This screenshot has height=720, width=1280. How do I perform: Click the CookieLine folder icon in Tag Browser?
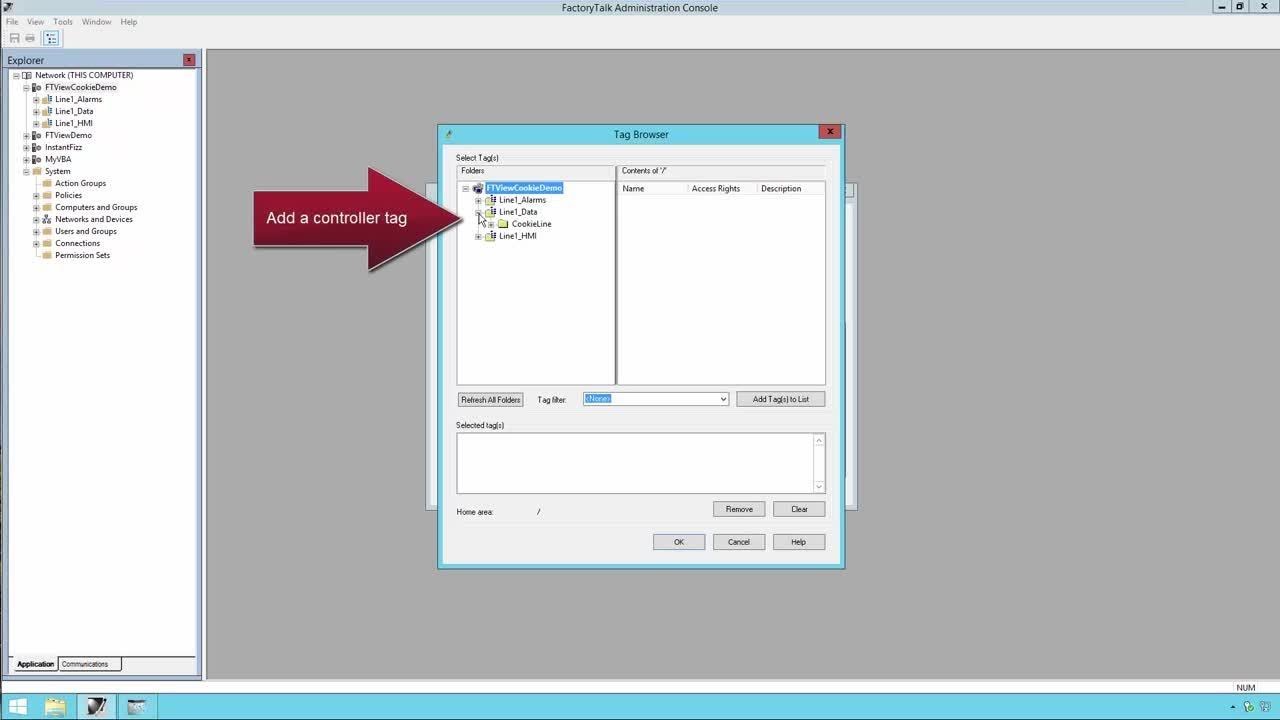(x=503, y=224)
